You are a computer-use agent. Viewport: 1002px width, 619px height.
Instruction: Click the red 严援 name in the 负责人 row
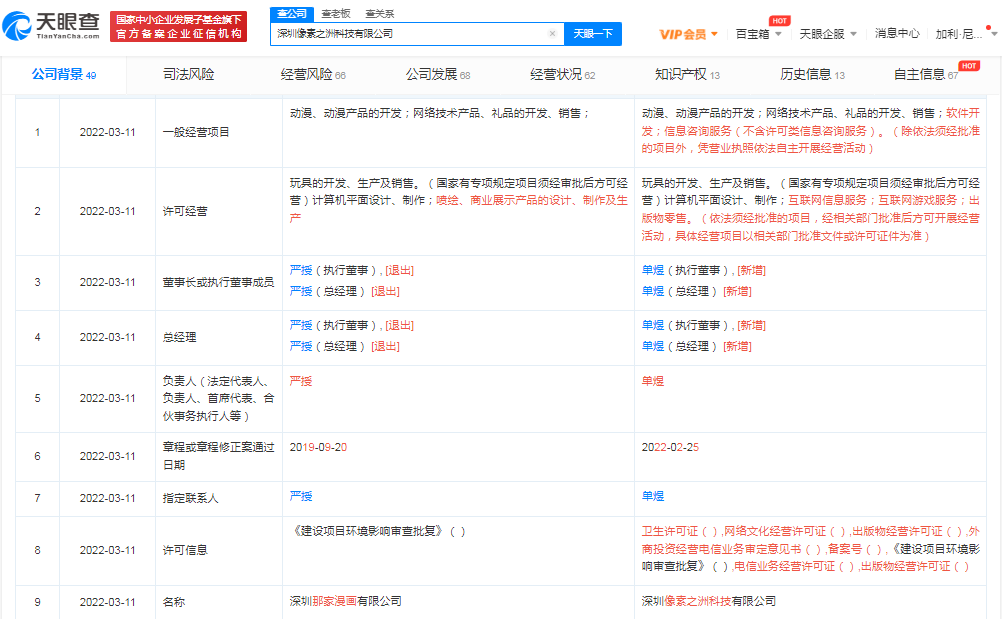point(300,381)
